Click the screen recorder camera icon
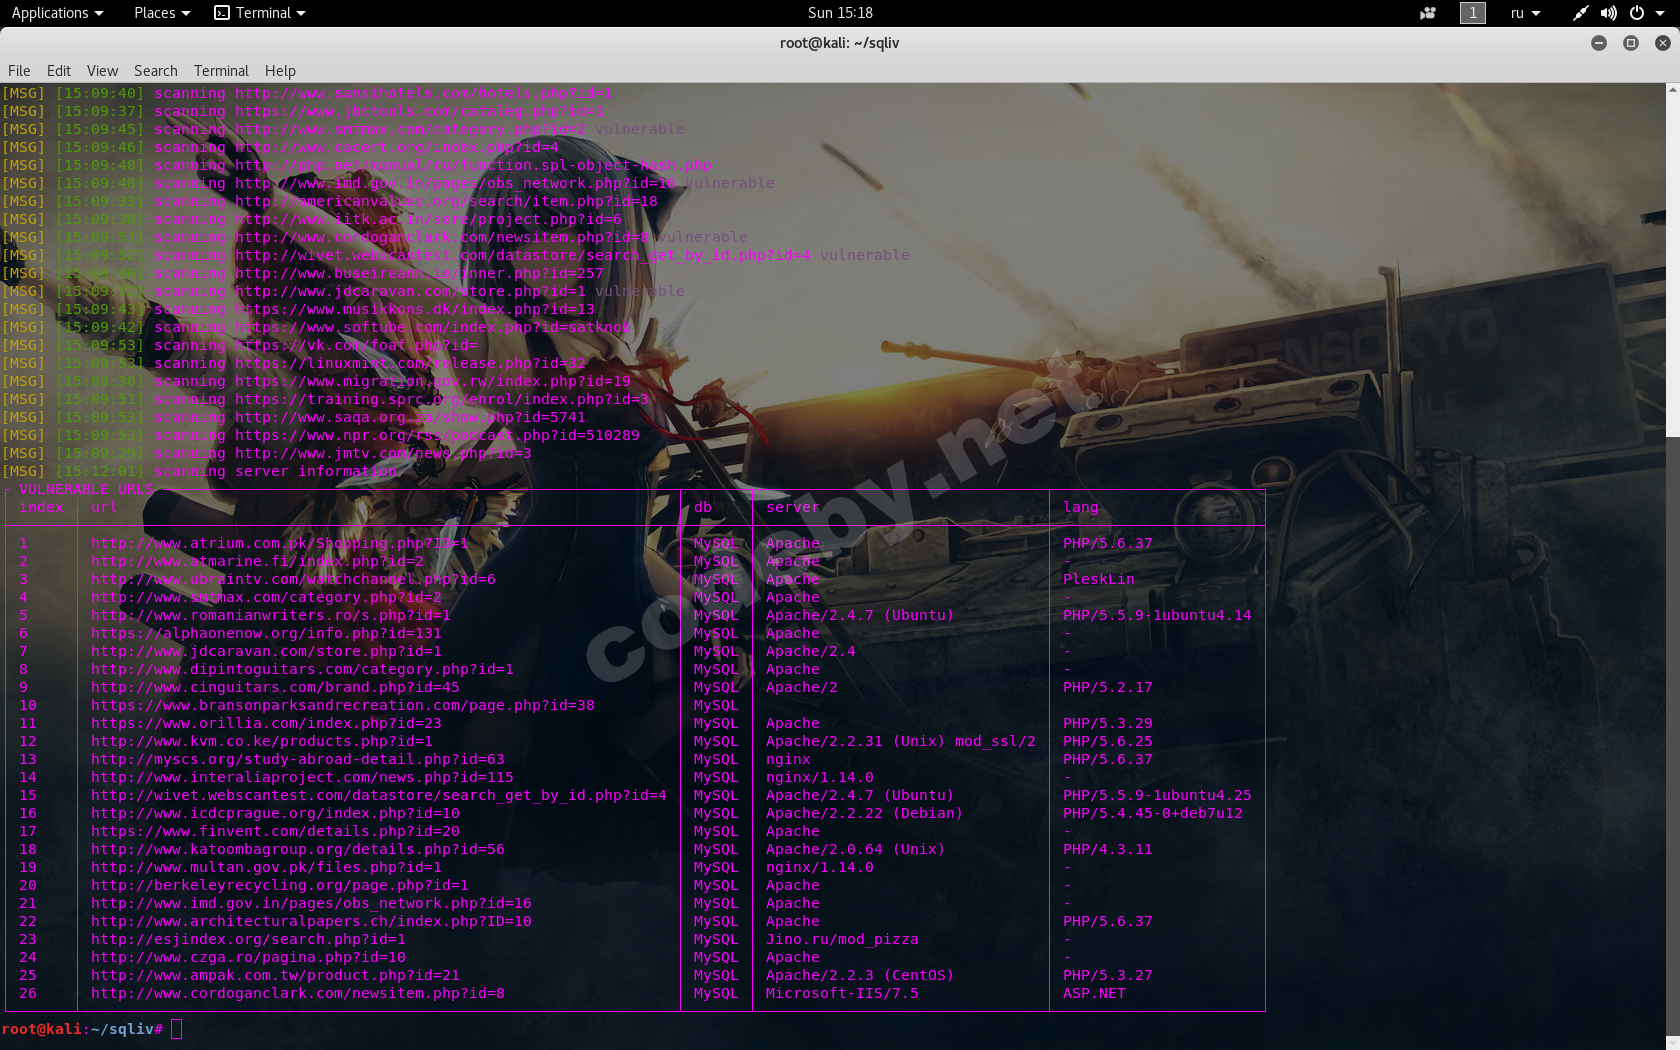 (1428, 13)
